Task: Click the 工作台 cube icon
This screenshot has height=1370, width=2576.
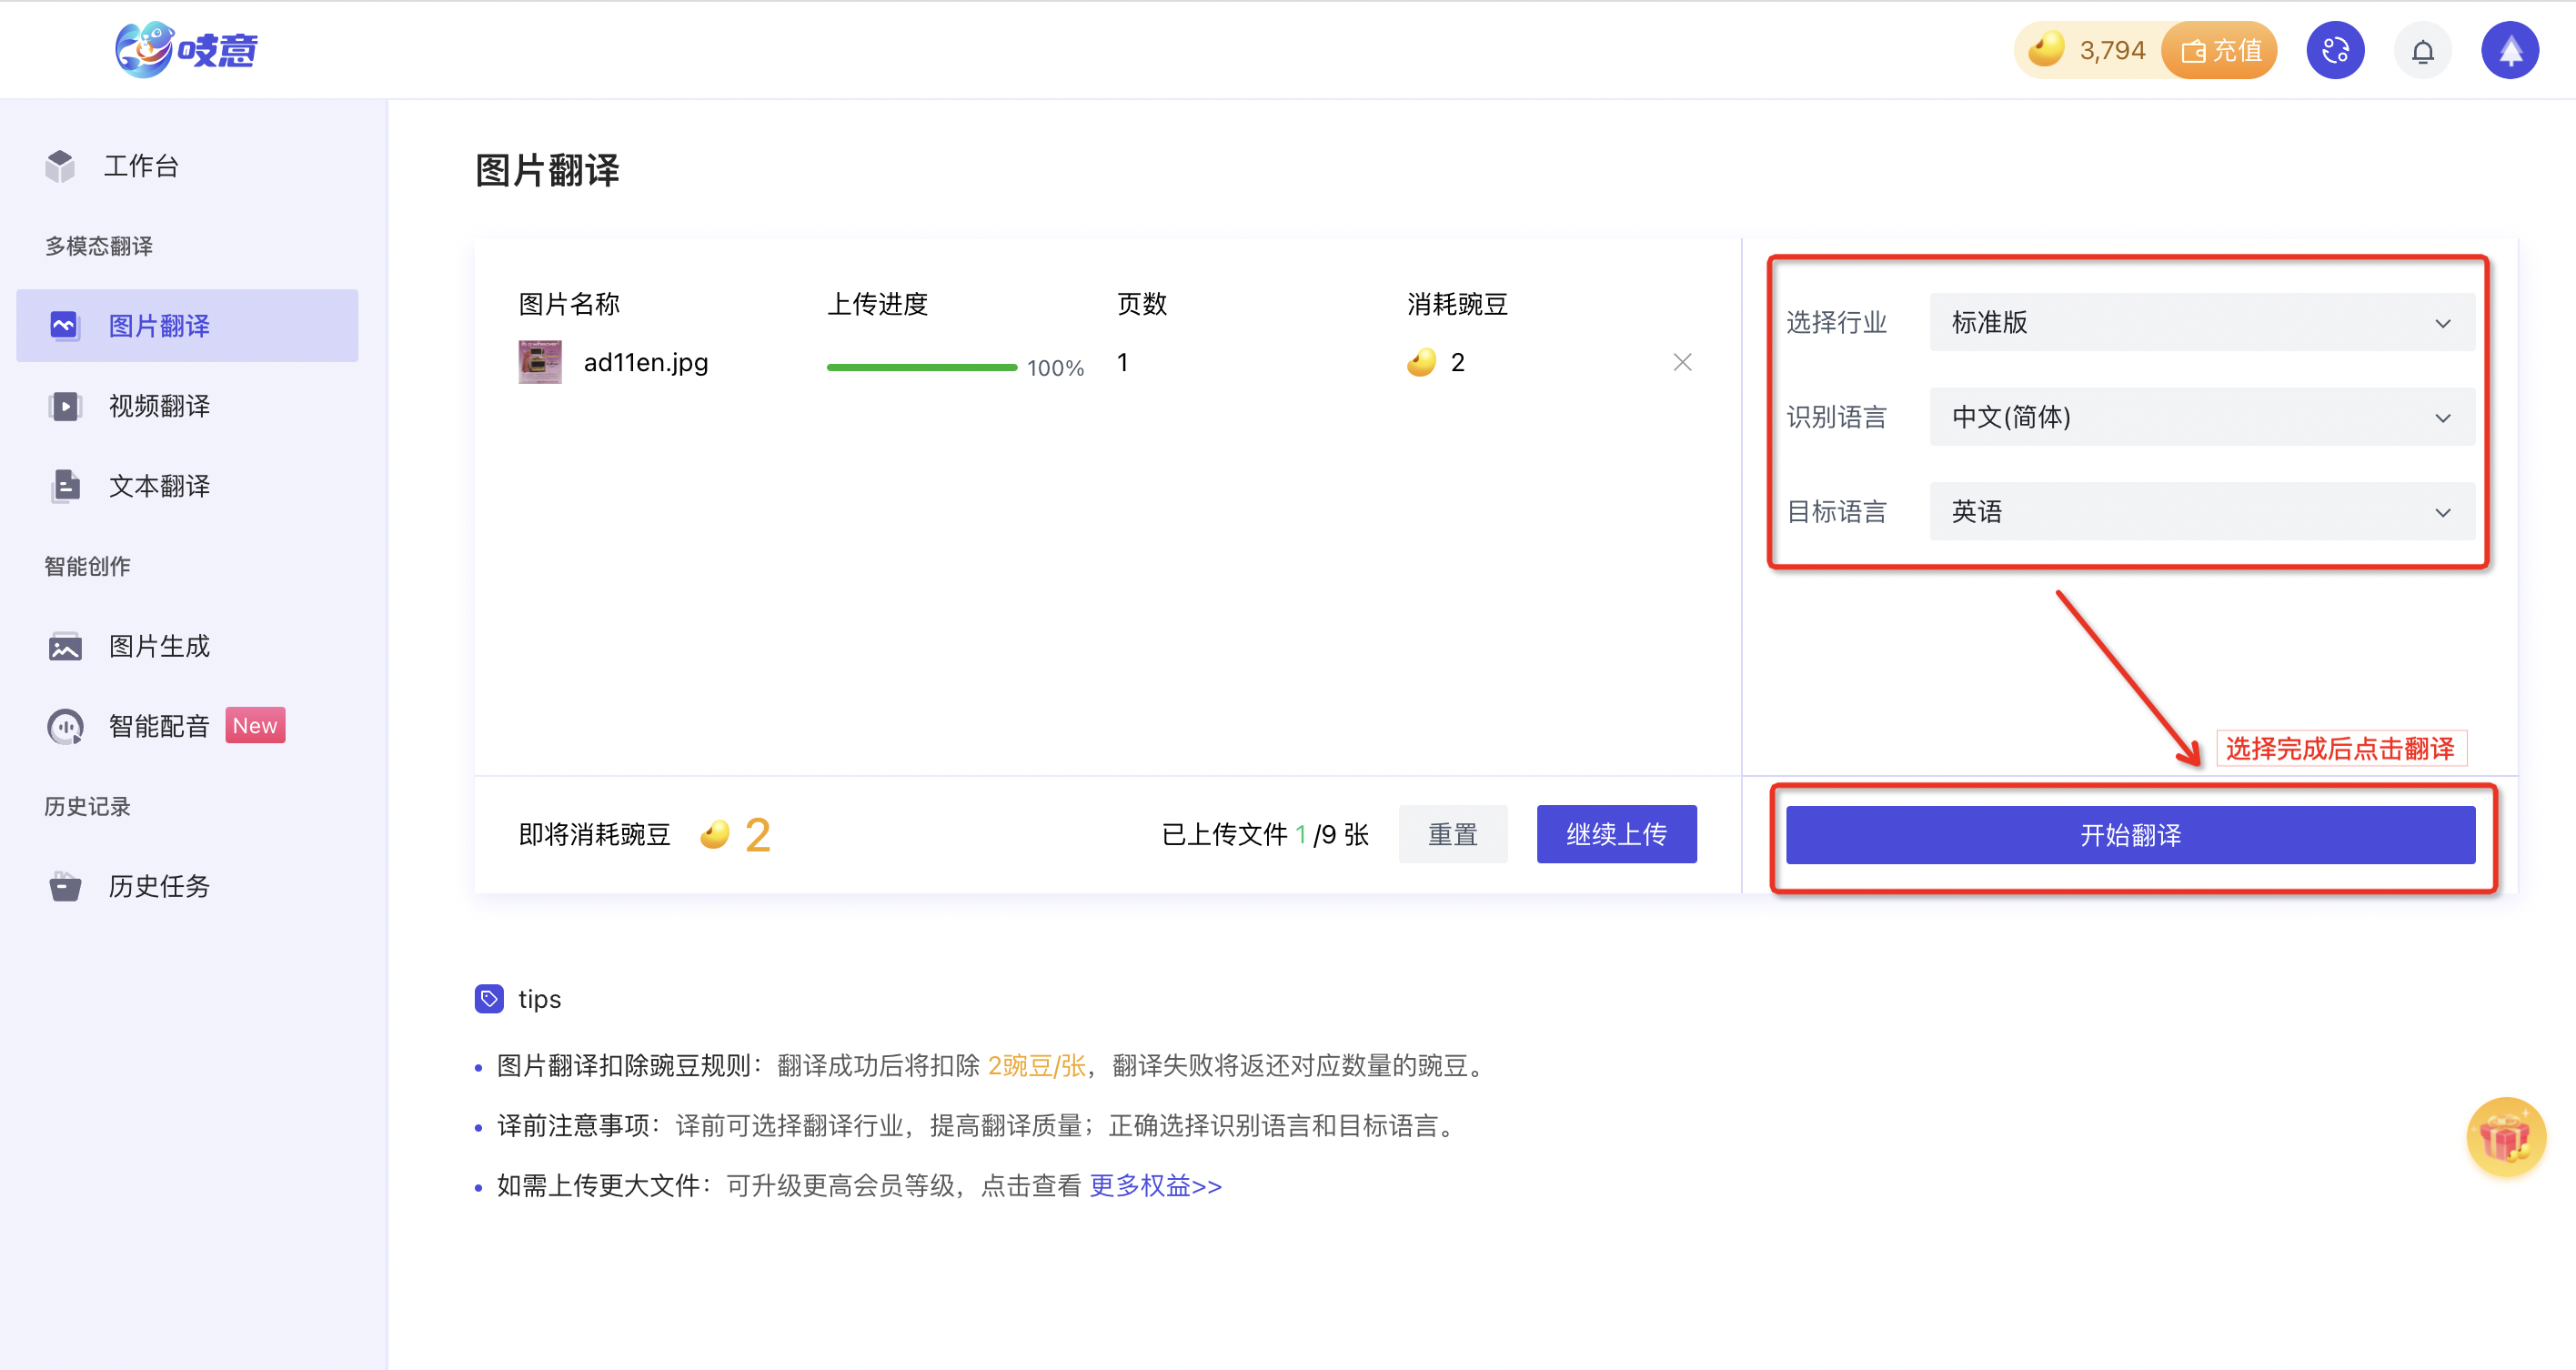Action: tap(61, 166)
